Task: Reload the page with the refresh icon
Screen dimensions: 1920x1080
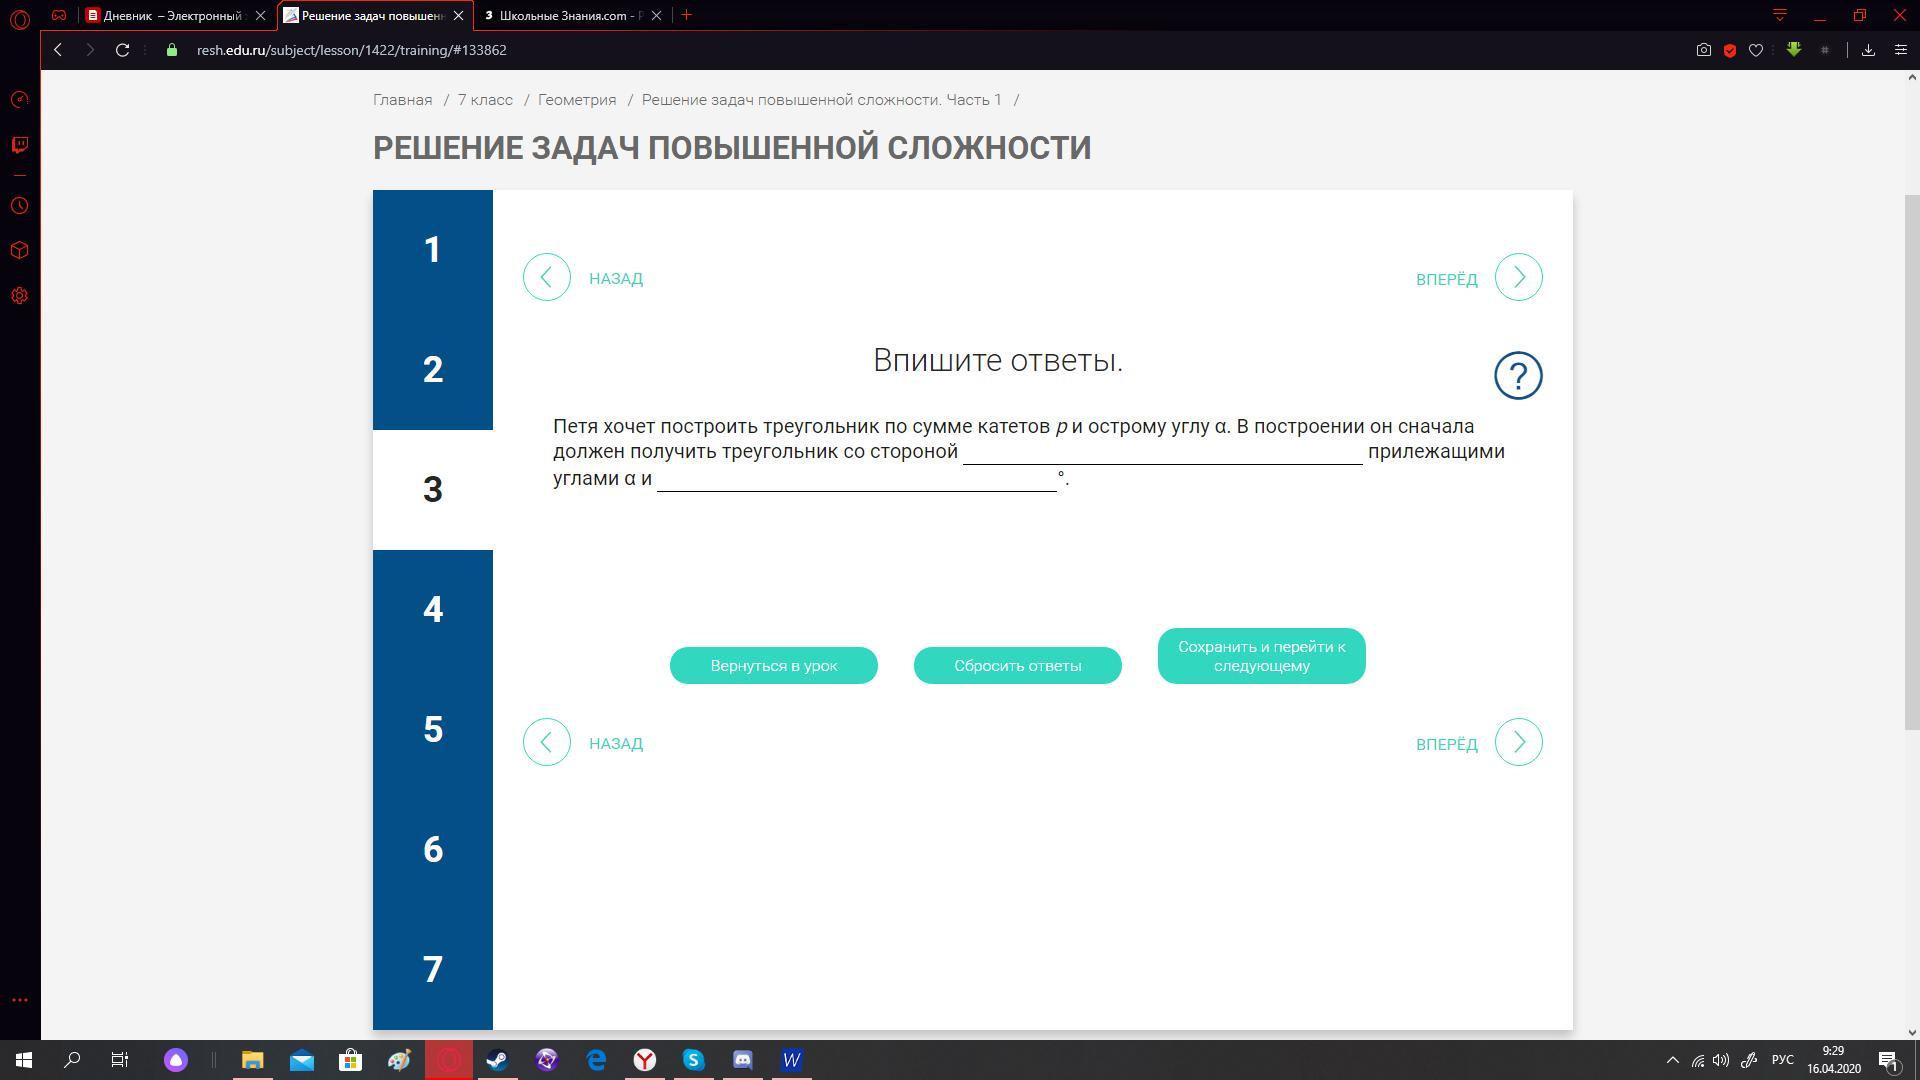Action: tap(122, 50)
